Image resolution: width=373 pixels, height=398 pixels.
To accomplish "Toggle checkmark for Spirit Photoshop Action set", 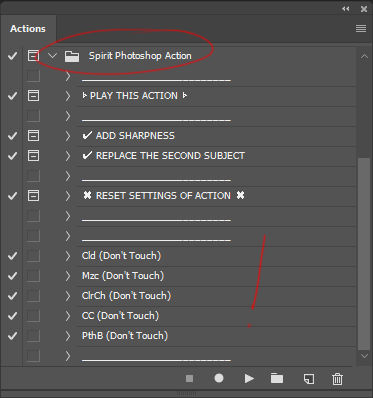I will [12, 56].
